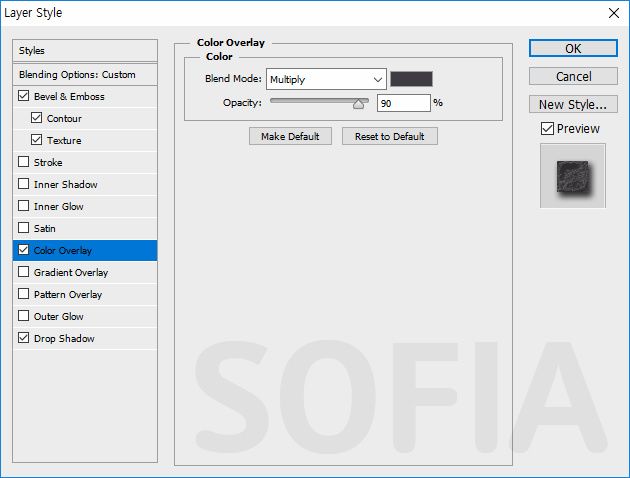Toggle the Preview checkbox

point(547,129)
